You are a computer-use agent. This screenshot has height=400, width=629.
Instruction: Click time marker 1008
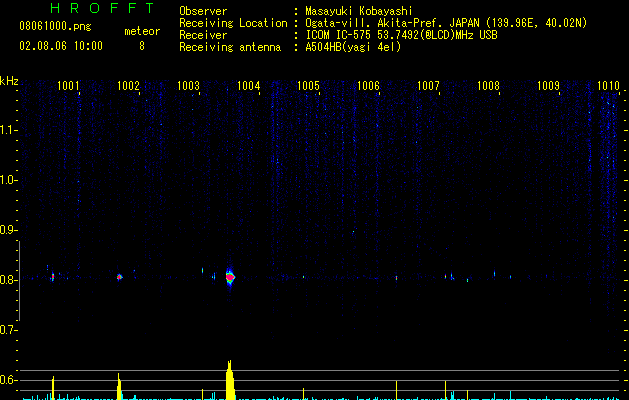488,85
